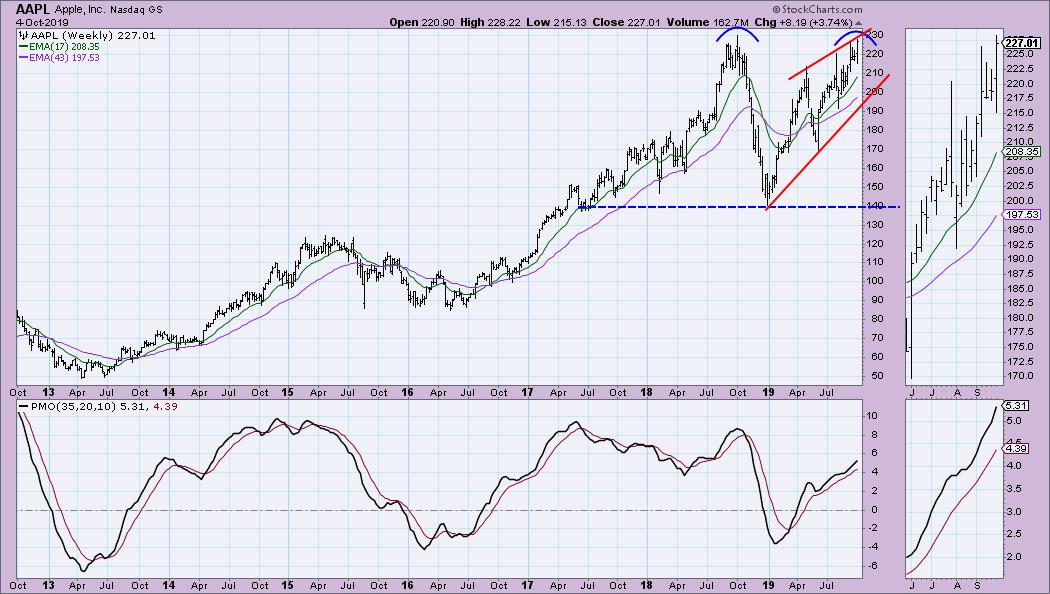This screenshot has height=594, width=1050.
Task: Click the Open 220.90 value
Action: tap(422, 22)
